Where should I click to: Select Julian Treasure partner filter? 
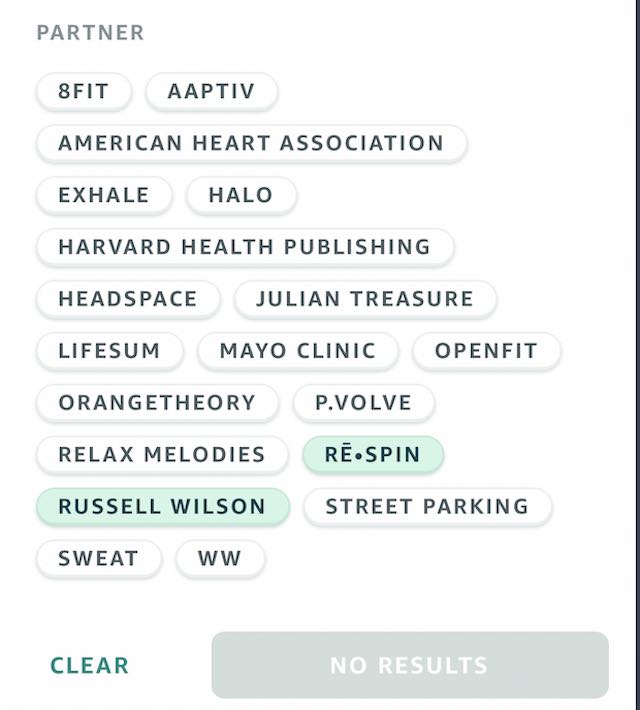click(365, 299)
